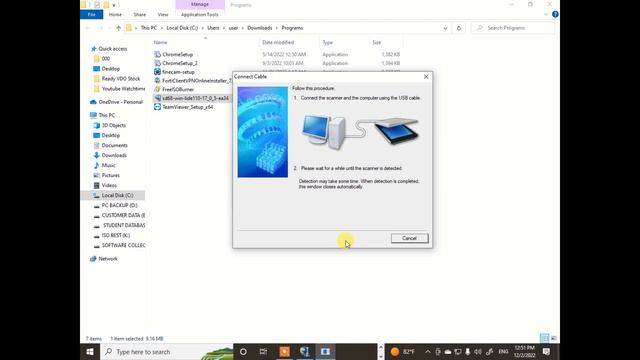This screenshot has width=640, height=360.
Task: Open Quick access in sidebar
Action: (113, 49)
